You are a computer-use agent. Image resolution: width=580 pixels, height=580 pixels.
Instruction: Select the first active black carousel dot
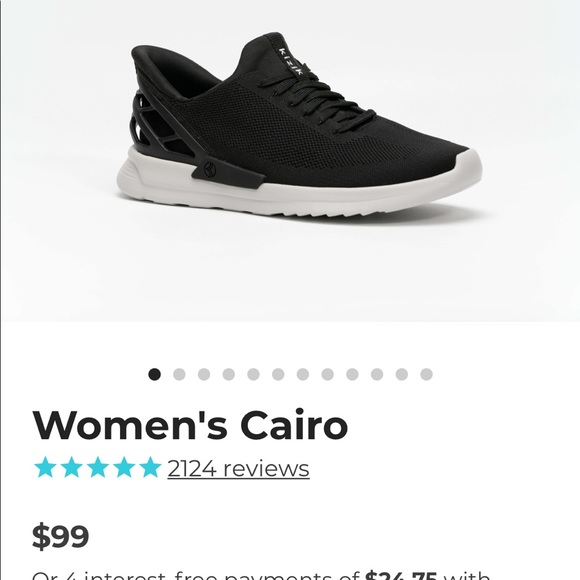pyautogui.click(x=155, y=374)
